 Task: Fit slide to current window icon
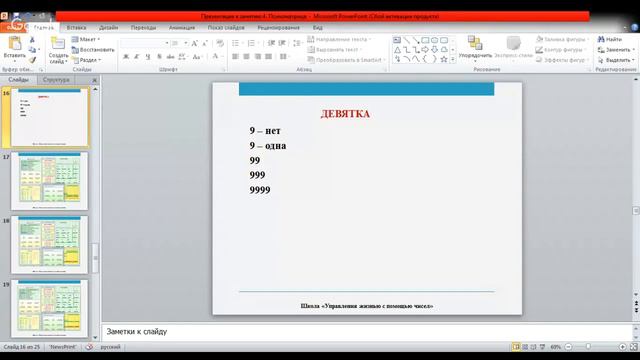pyautogui.click(x=633, y=347)
